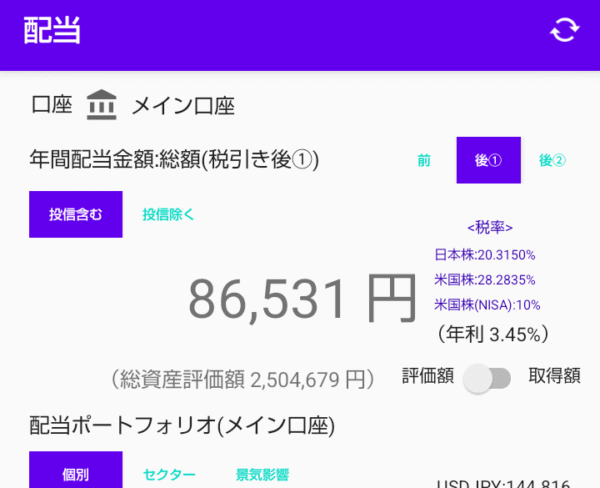The height and width of the screenshot is (488, 600).
Task: Toggle the 評価額/取得額 switch
Action: pyautogui.click(x=487, y=378)
